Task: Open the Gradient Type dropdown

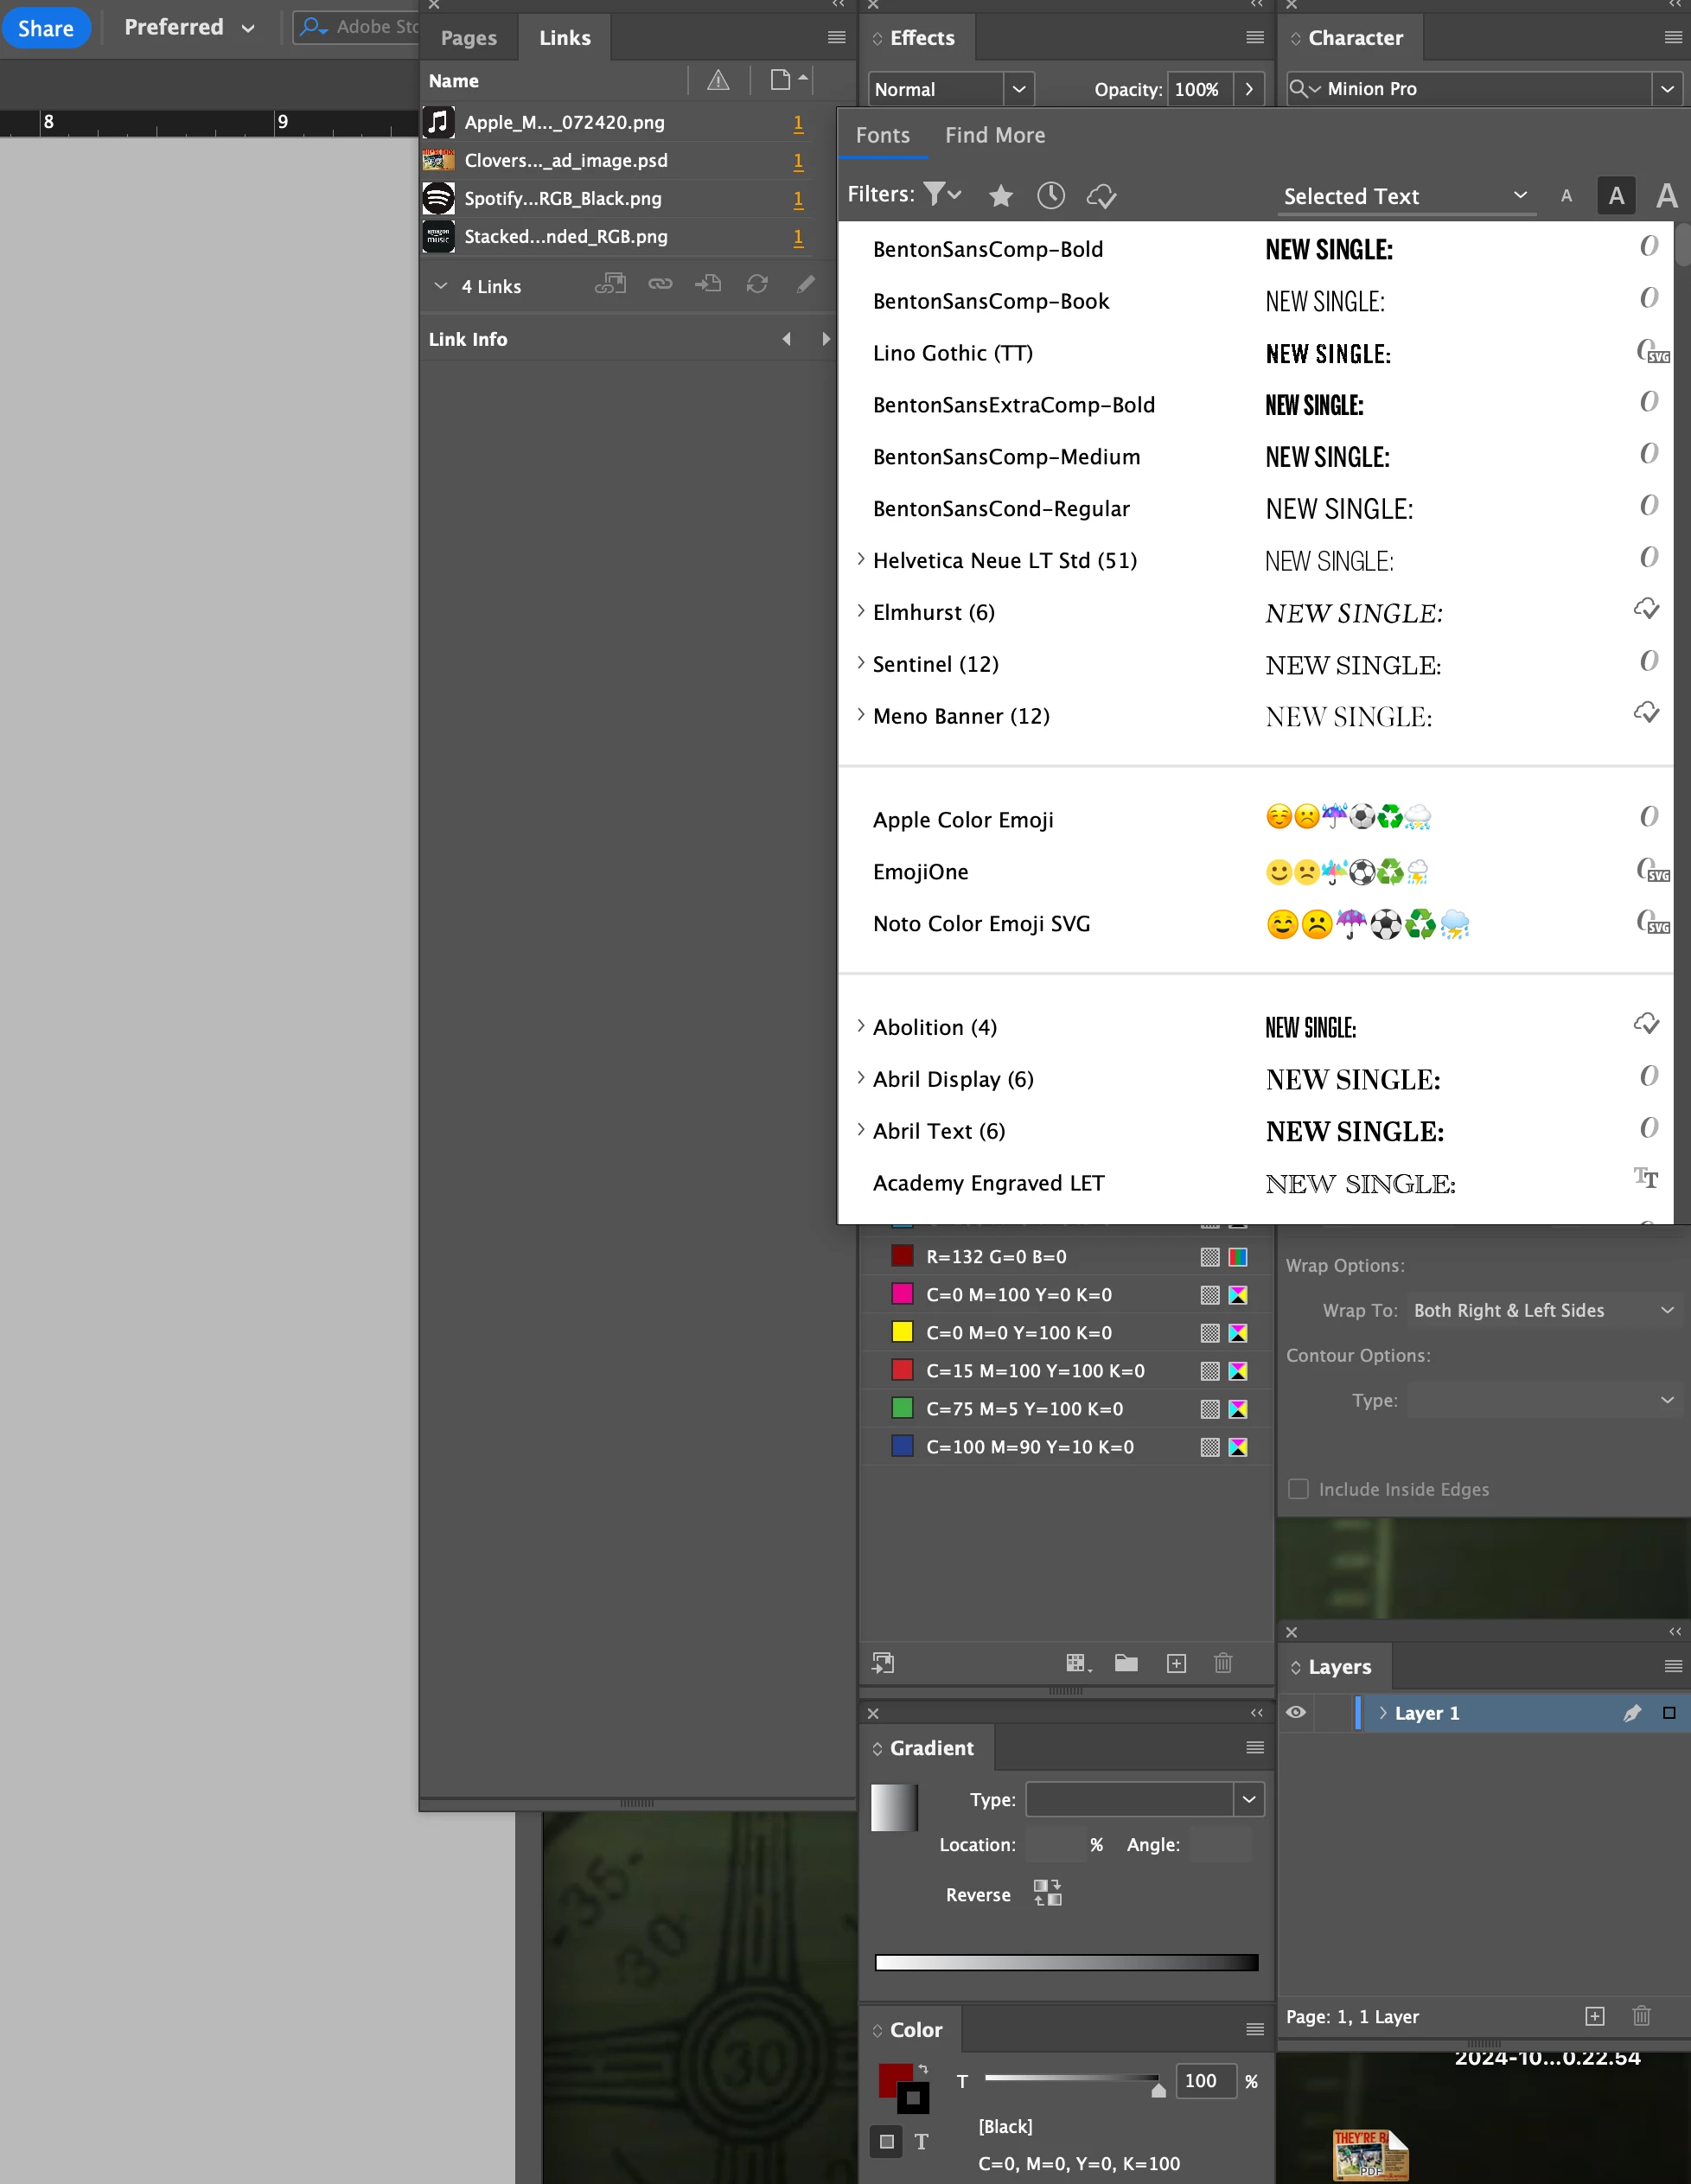Action: coord(1248,1799)
